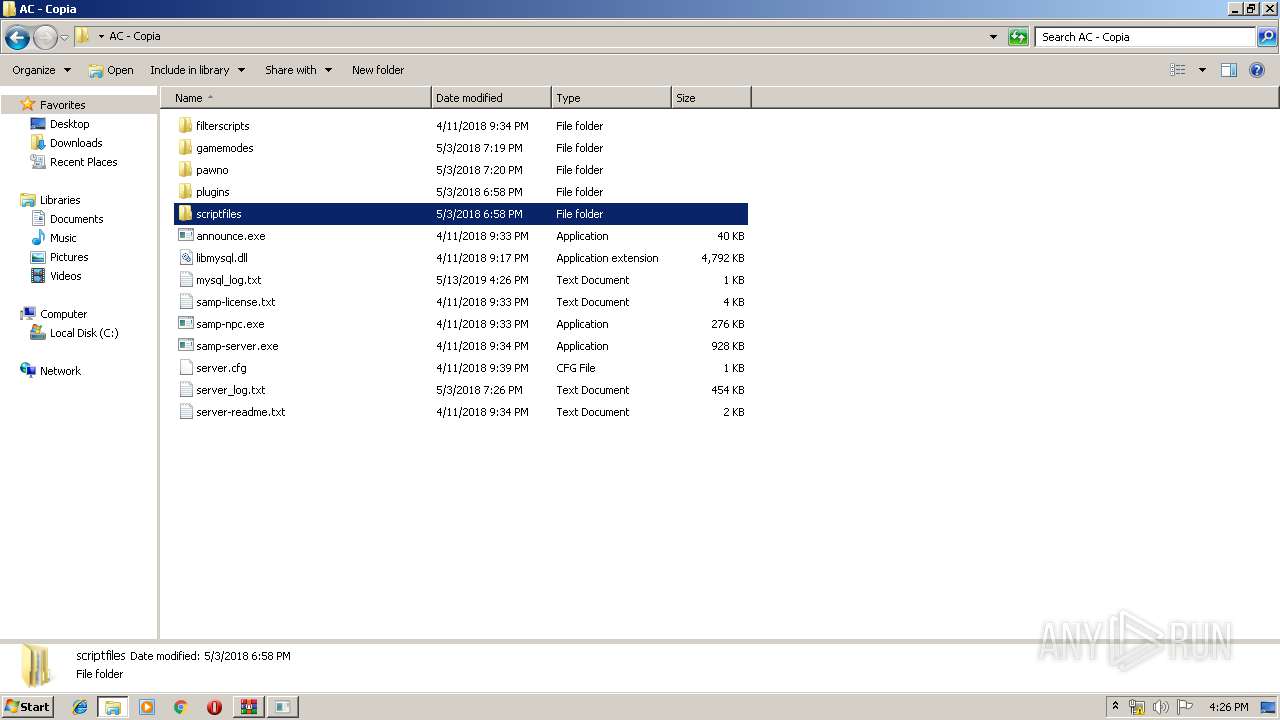Select samp-server.exe application icon
Viewport: 1280px width, 720px height.
[x=185, y=346]
